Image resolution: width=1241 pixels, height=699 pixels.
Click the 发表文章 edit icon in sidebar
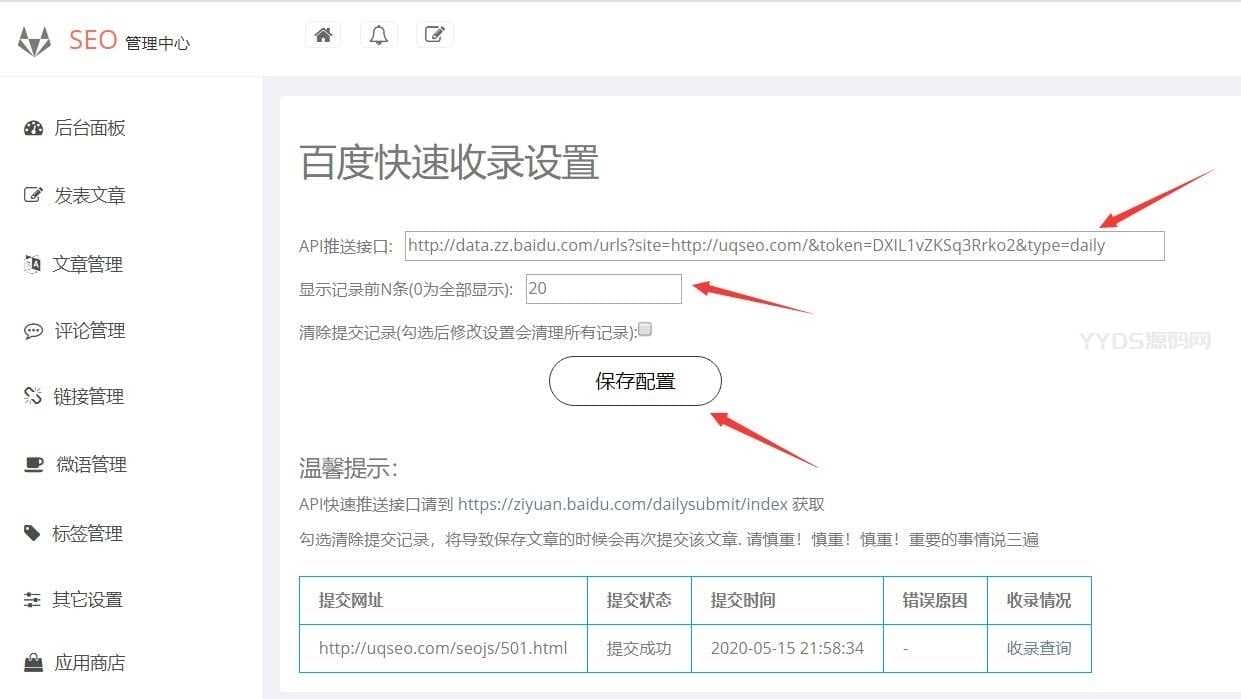[x=33, y=195]
